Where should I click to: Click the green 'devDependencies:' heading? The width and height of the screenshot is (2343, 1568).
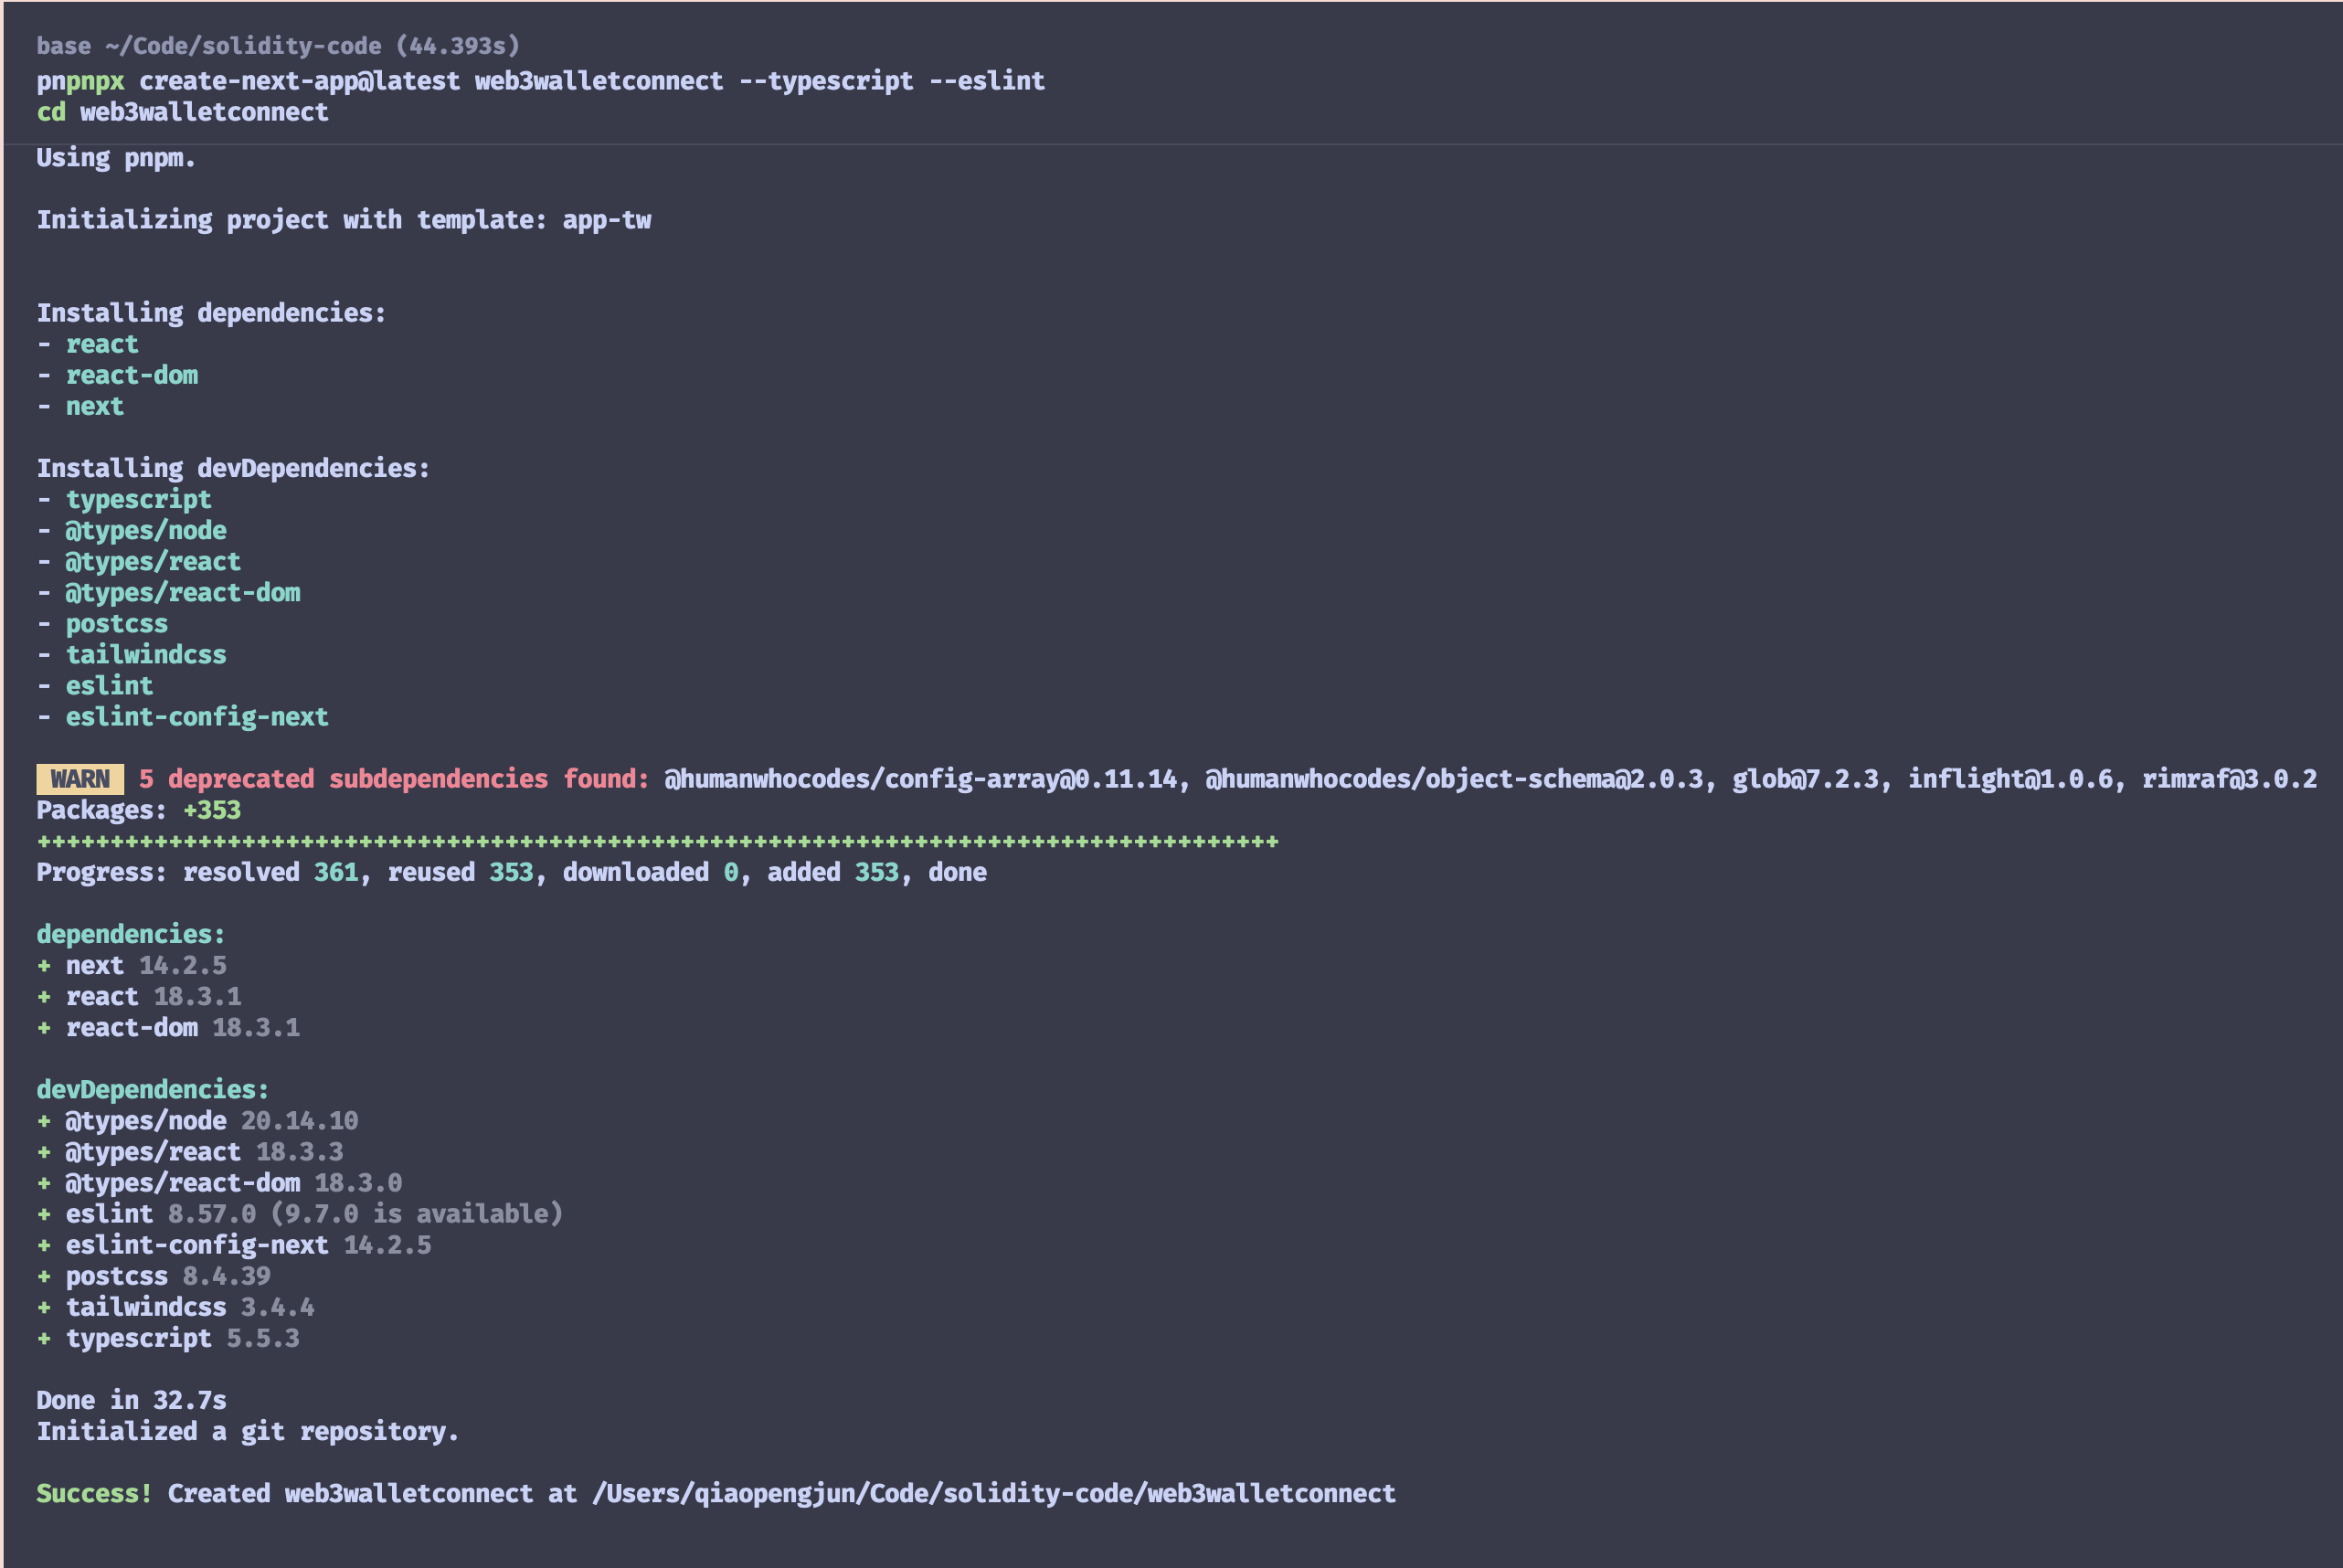point(153,1089)
